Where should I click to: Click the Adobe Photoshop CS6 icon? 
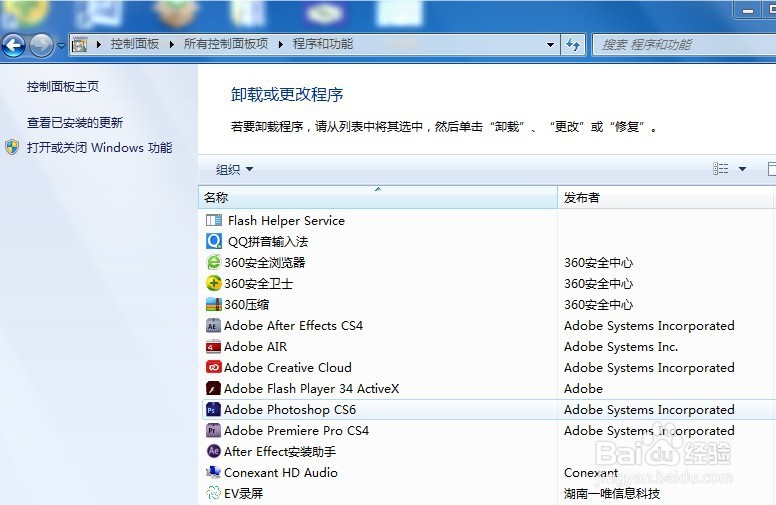213,409
